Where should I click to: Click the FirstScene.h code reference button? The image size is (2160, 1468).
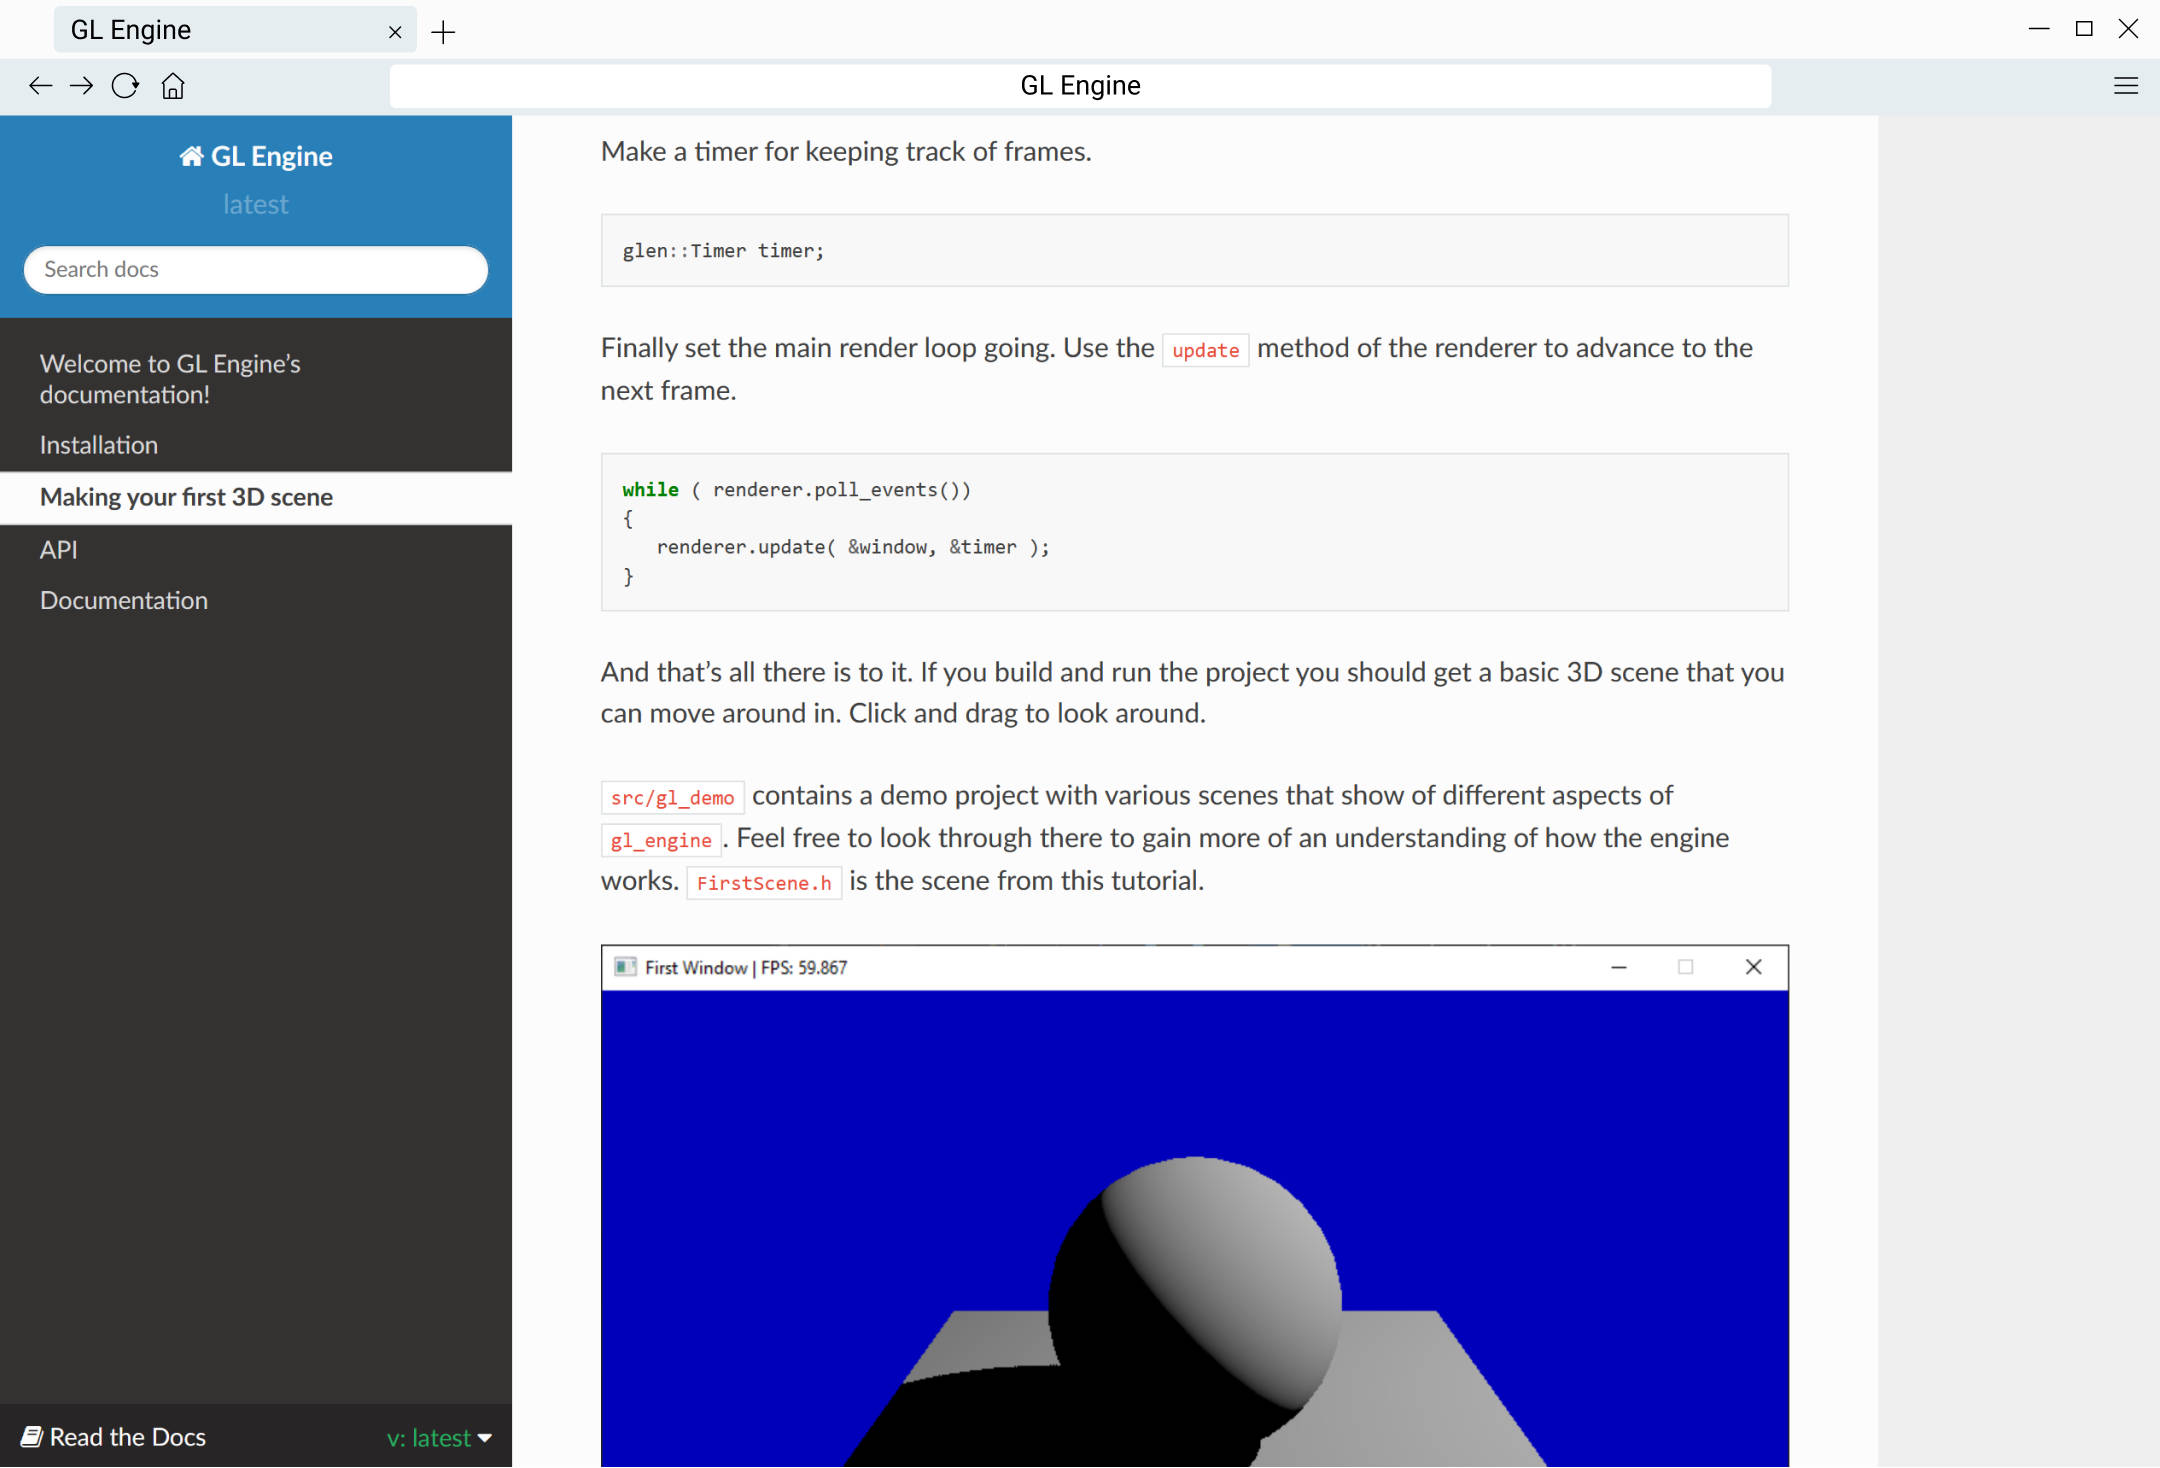[761, 881]
